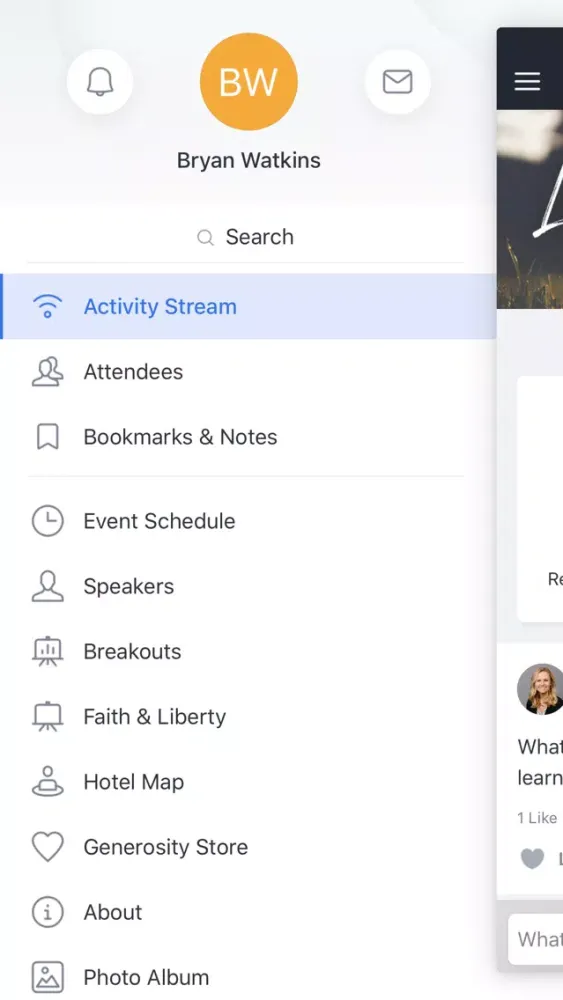The height and width of the screenshot is (1000, 563).
Task: Open About menu item
Action: [249, 912]
